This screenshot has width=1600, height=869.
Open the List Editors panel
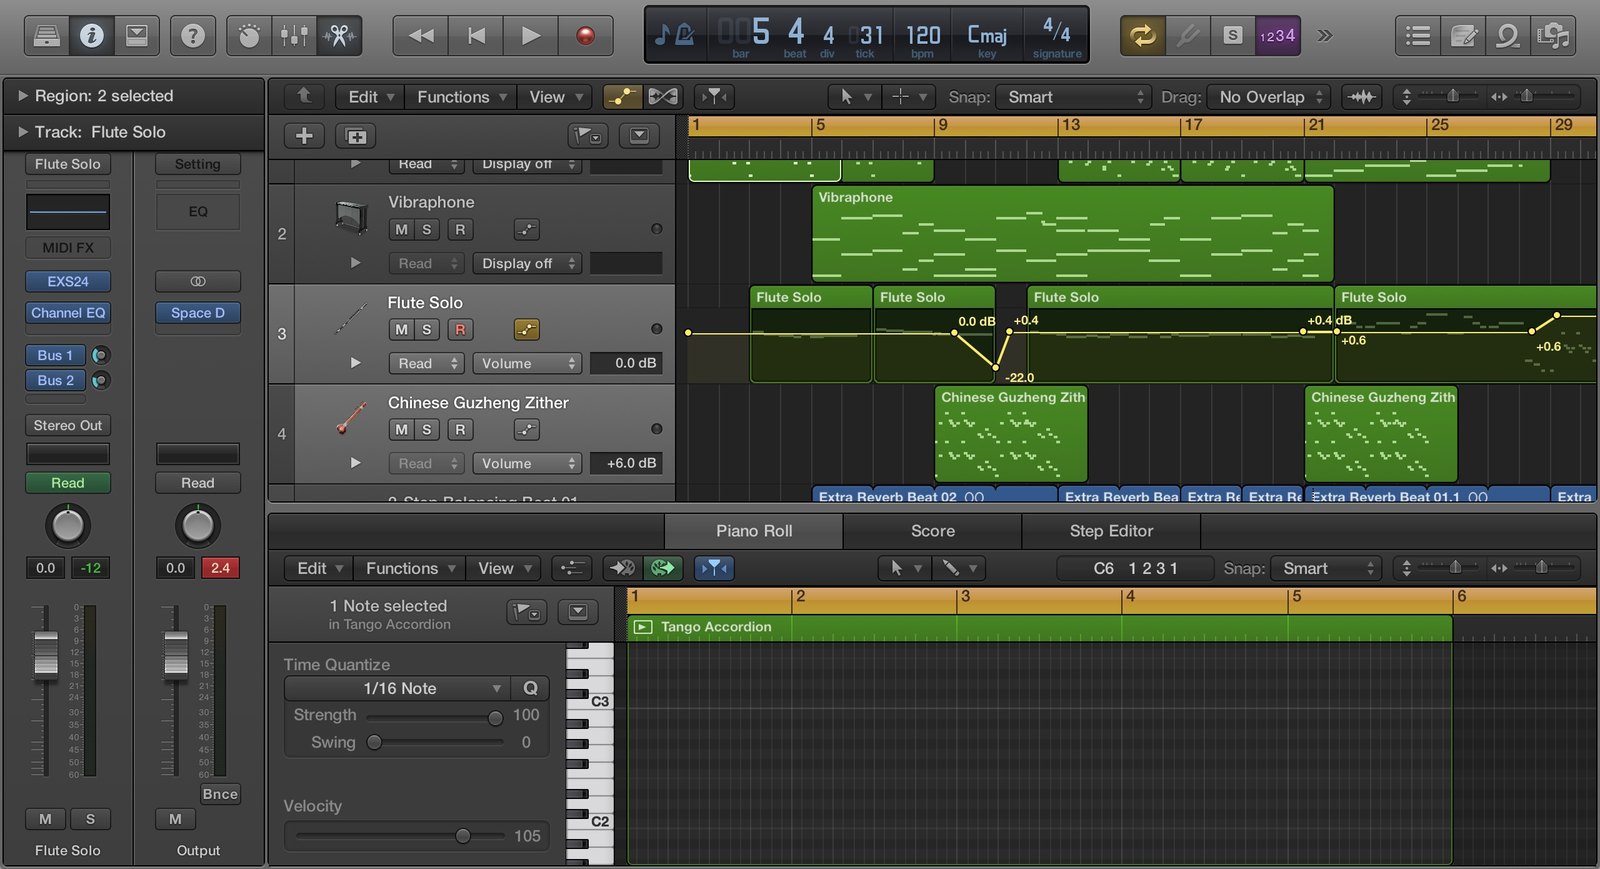[x=1418, y=36]
